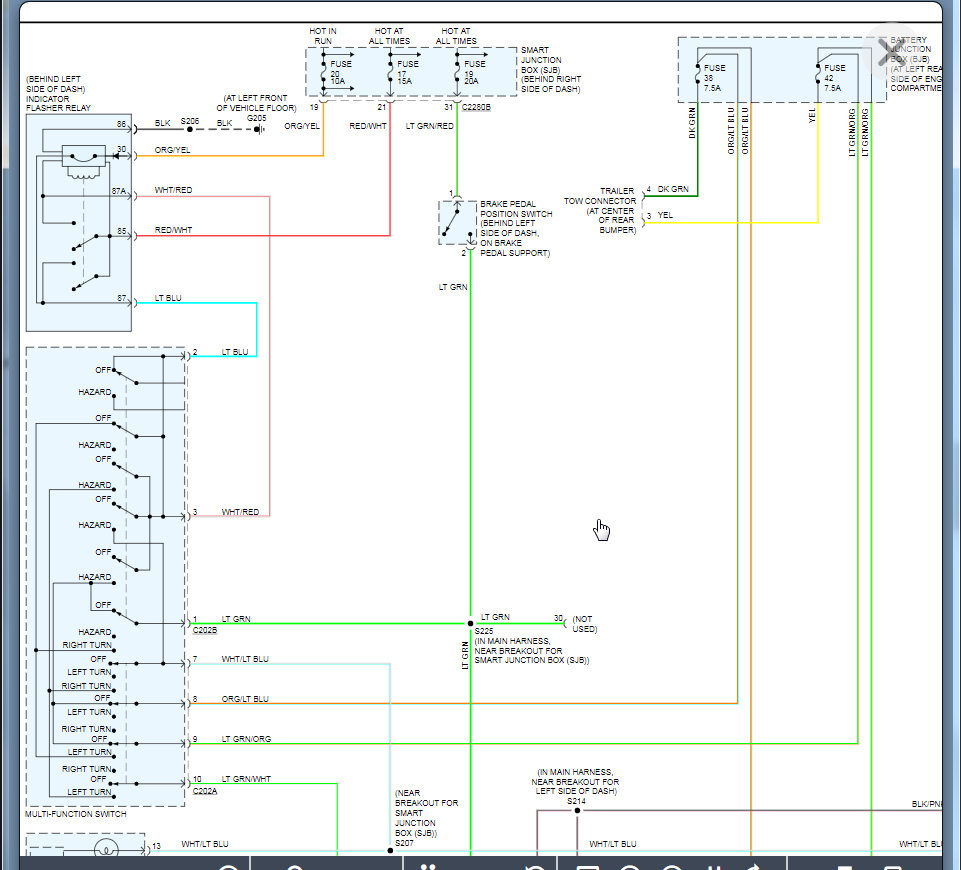Viewport: 961px width, 870px height.
Task: Click the C202B connector label
Action: (205, 631)
